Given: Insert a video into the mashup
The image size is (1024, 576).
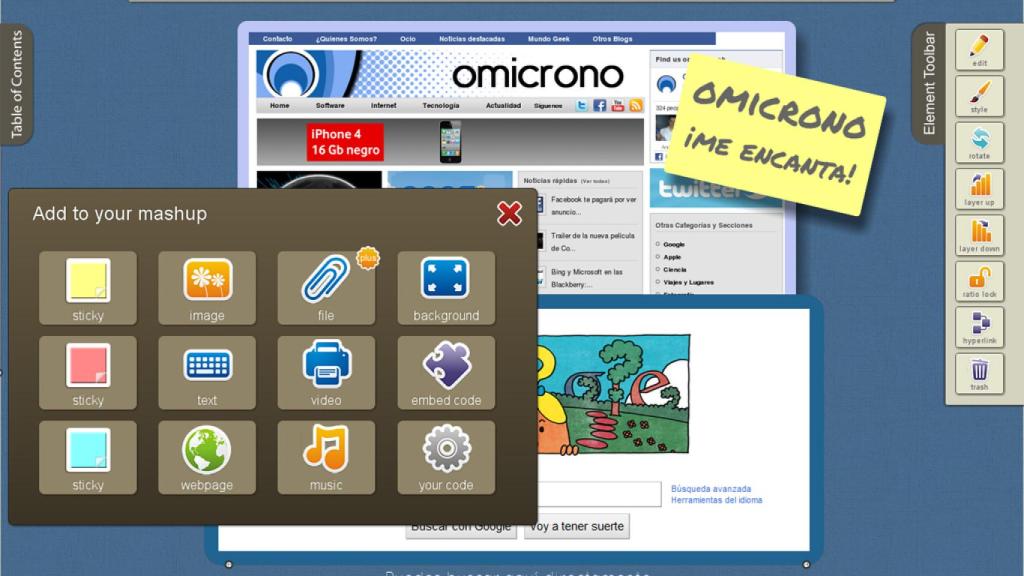Looking at the screenshot, I should pos(326,373).
